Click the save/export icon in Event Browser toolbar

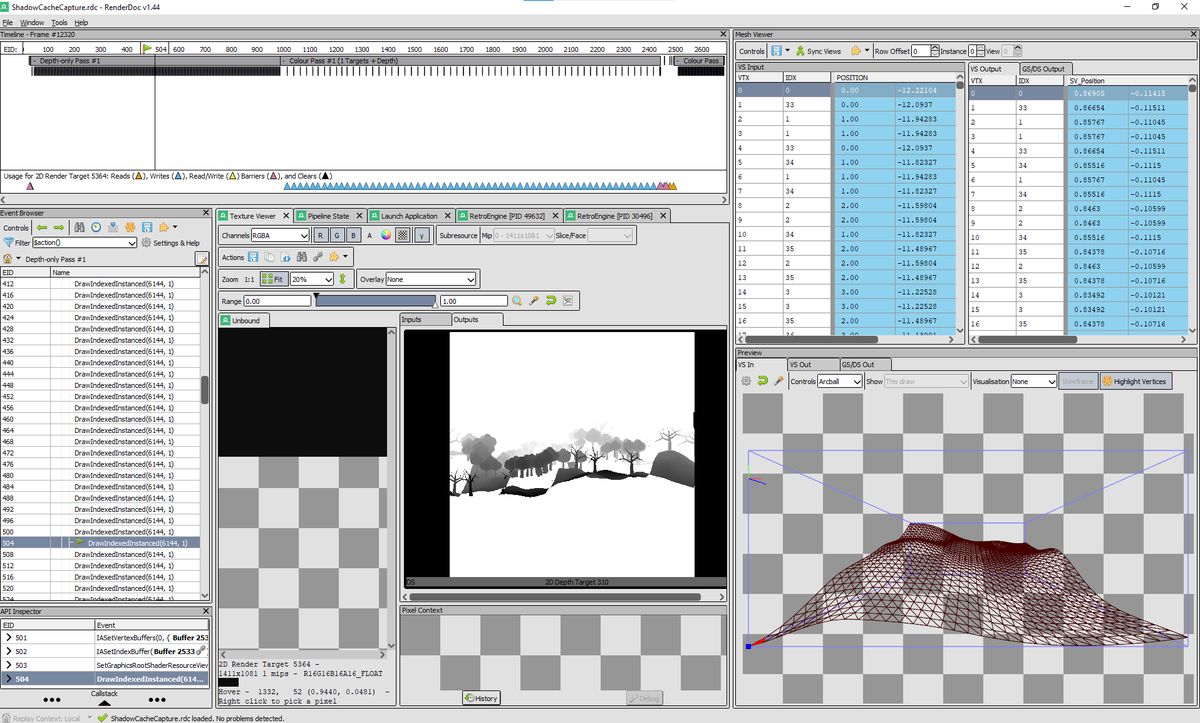click(x=147, y=227)
